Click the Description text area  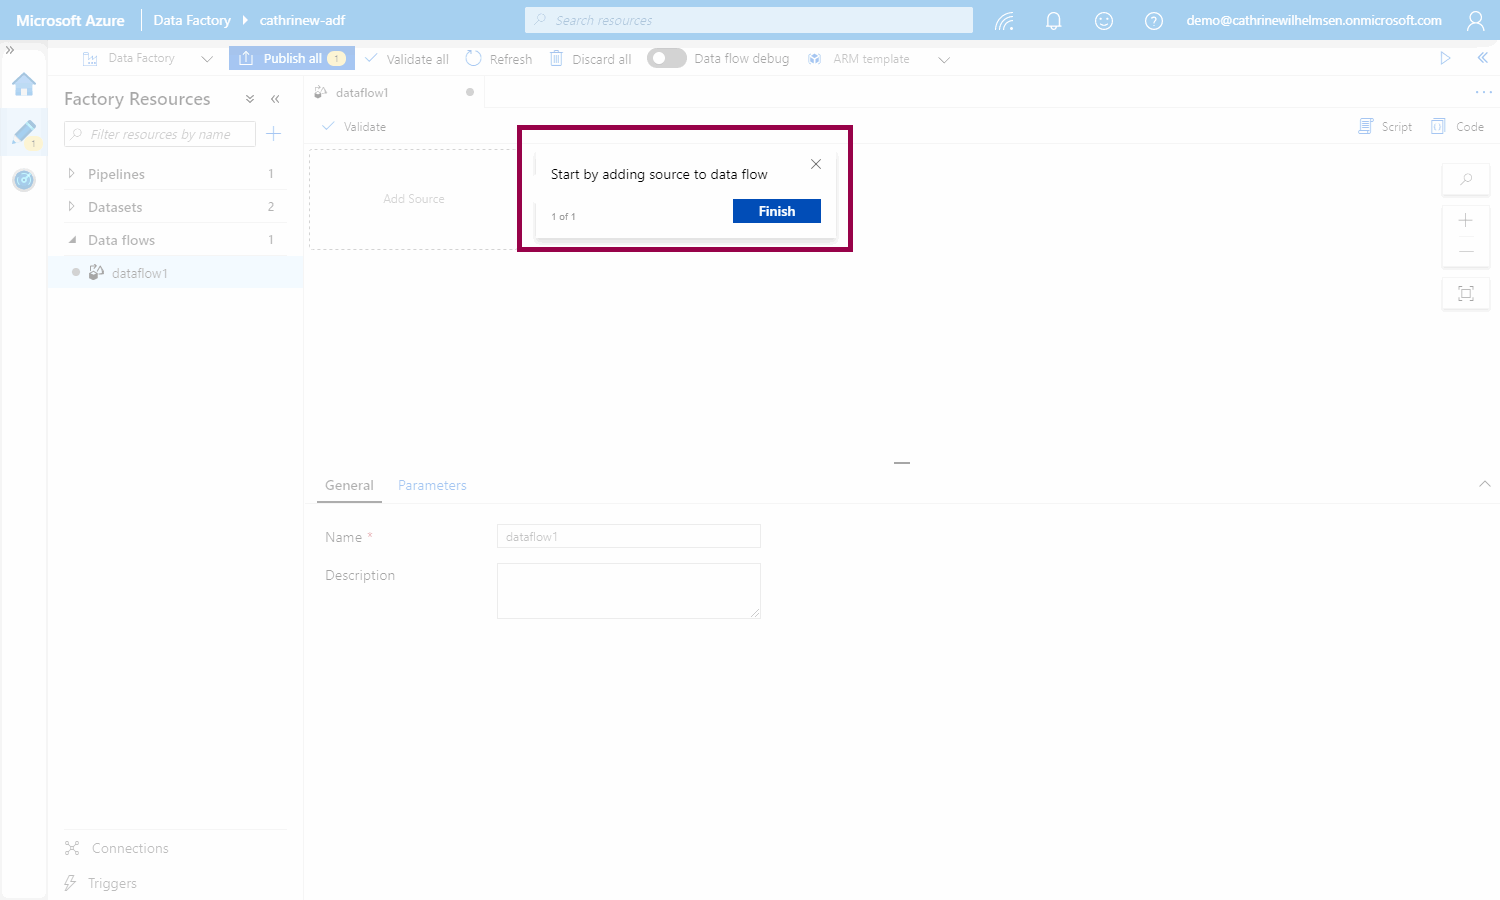(628, 590)
